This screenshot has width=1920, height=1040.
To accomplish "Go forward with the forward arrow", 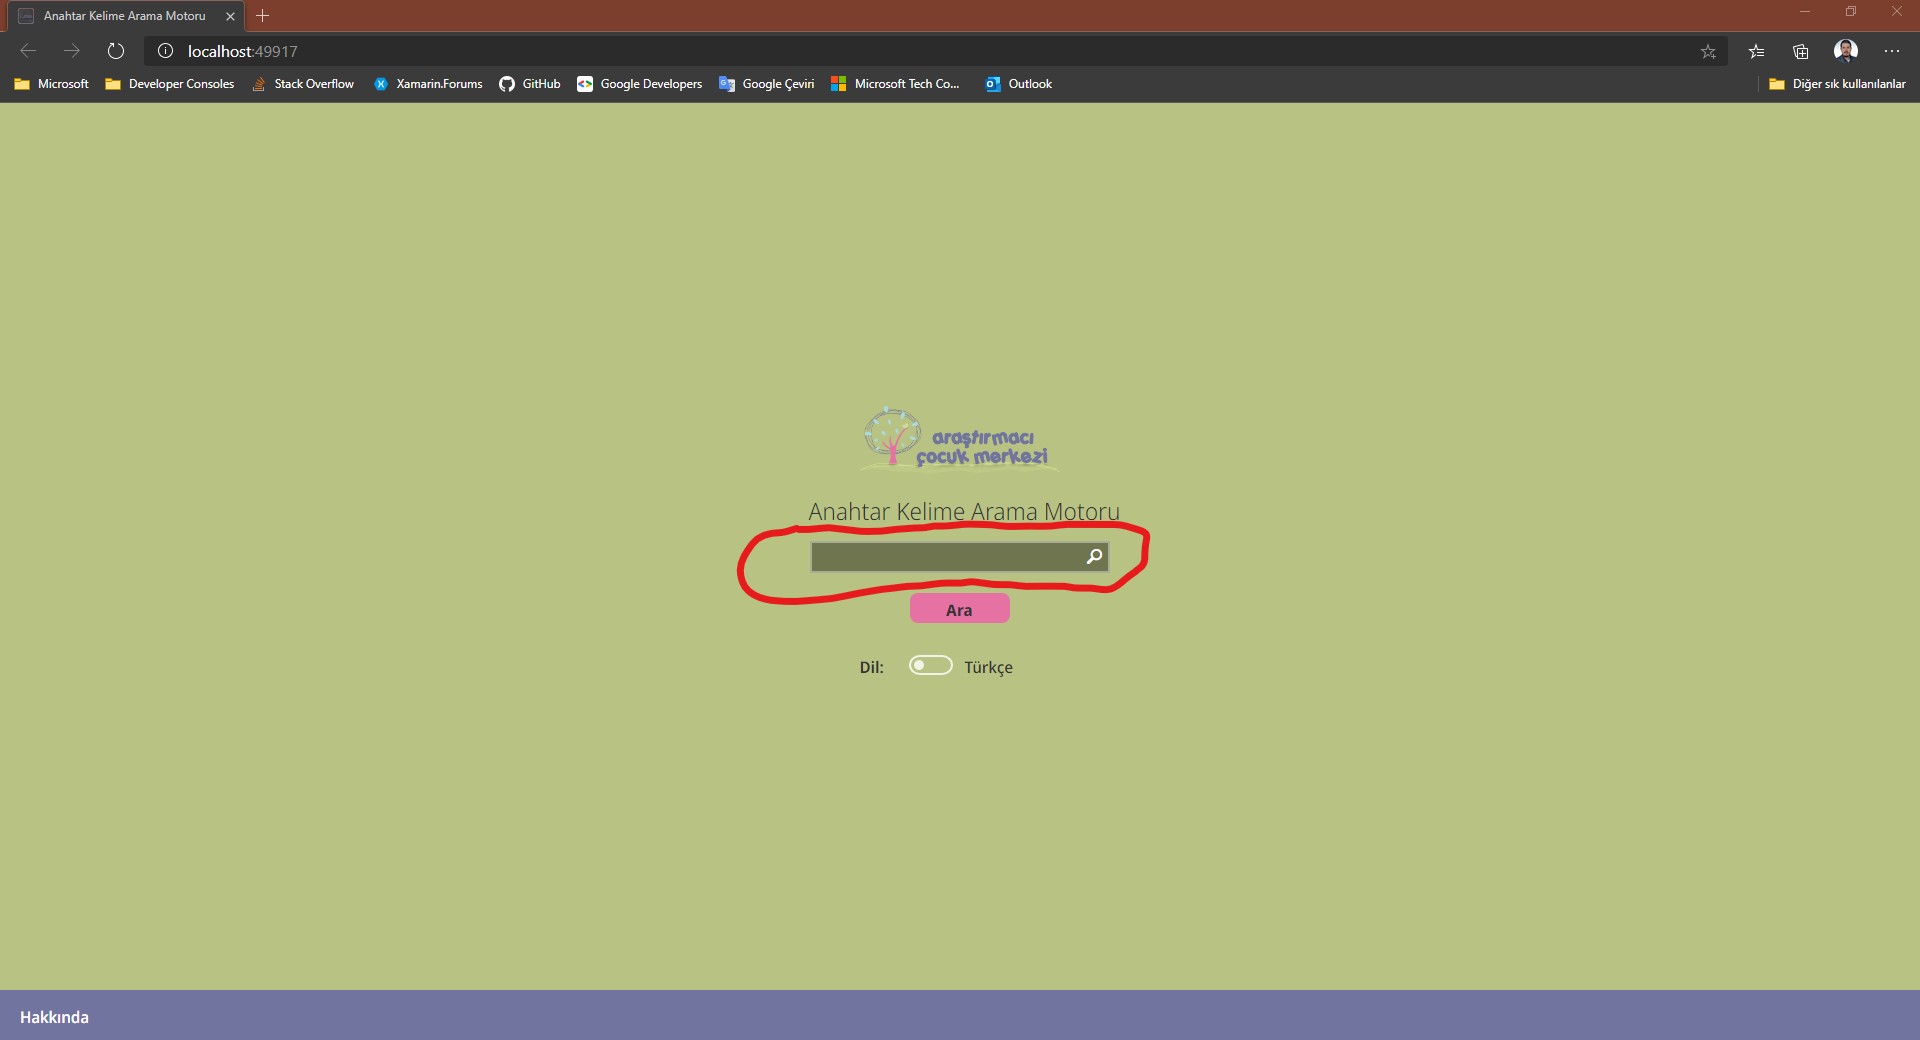I will [72, 51].
